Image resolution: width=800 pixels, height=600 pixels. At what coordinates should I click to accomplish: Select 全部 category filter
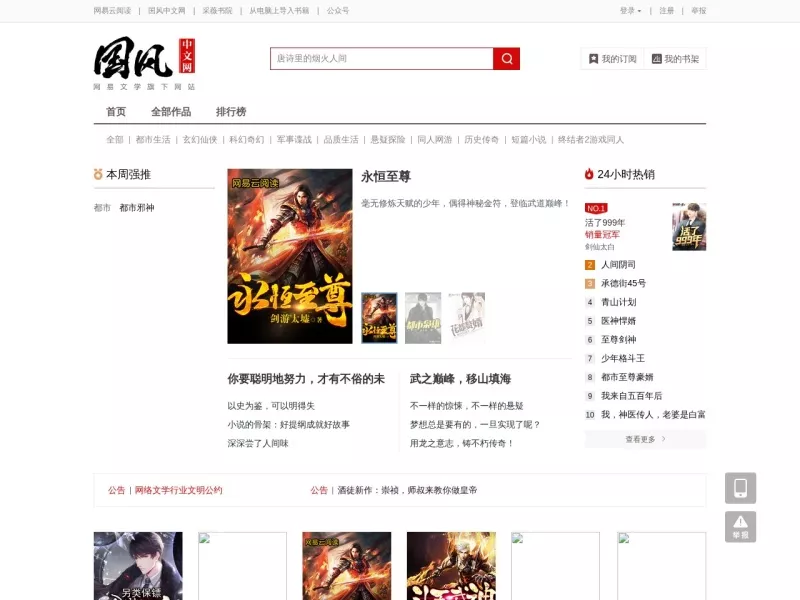coord(115,140)
